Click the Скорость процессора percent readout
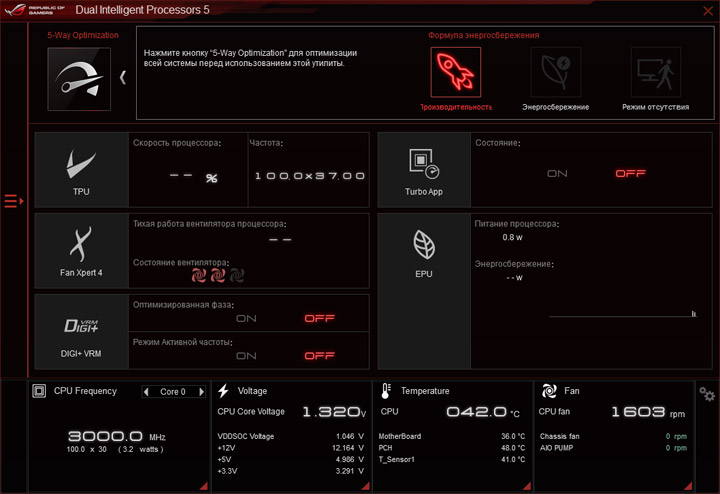 click(x=193, y=177)
